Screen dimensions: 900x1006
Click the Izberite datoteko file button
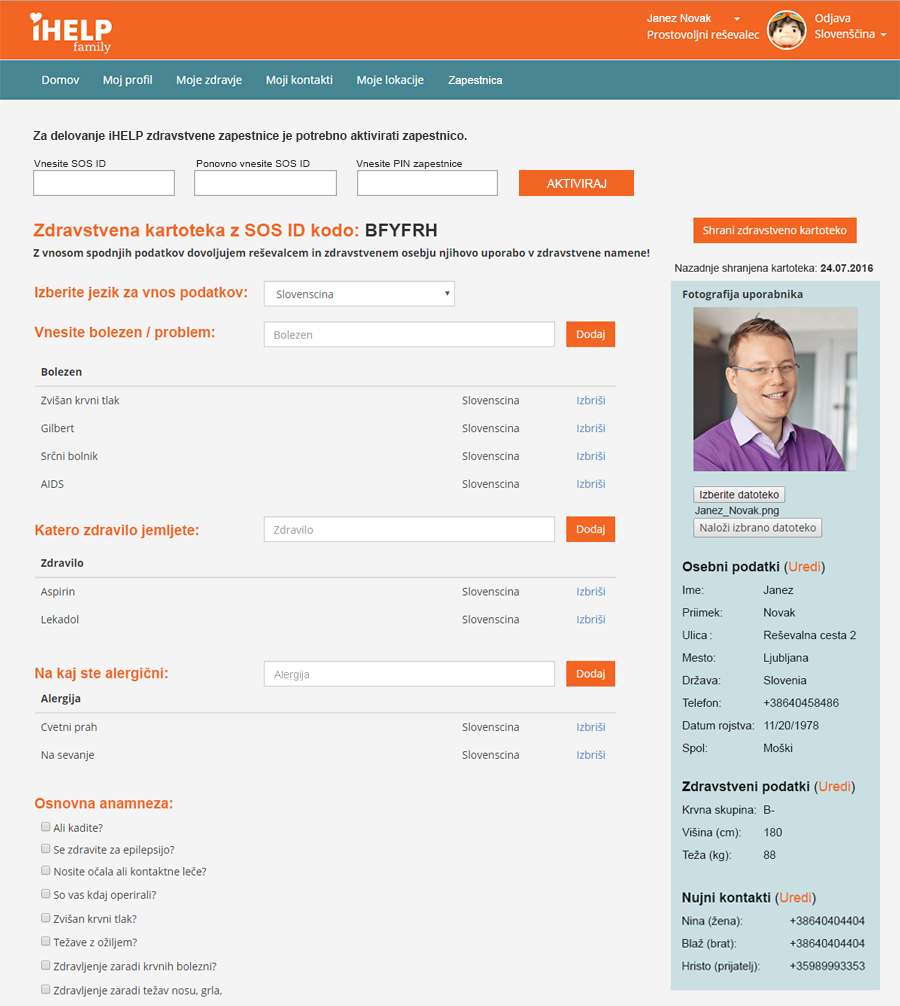point(739,495)
